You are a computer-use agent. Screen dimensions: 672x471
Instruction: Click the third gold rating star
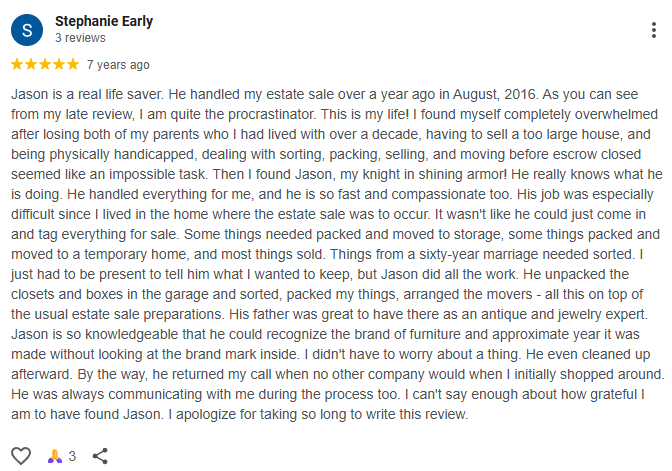(45, 64)
